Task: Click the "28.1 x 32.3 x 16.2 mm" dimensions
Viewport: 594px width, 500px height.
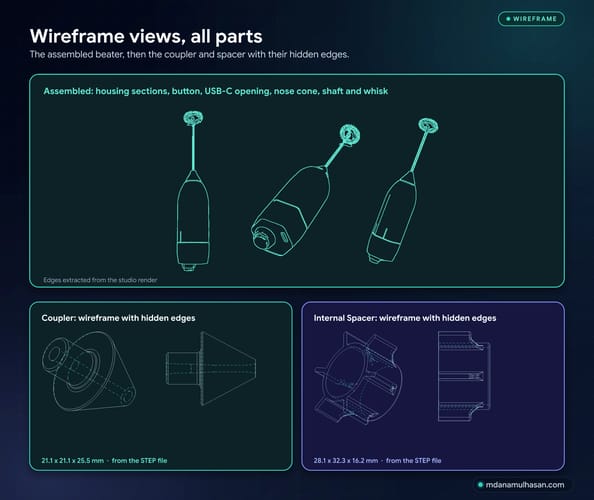Action: (345, 461)
